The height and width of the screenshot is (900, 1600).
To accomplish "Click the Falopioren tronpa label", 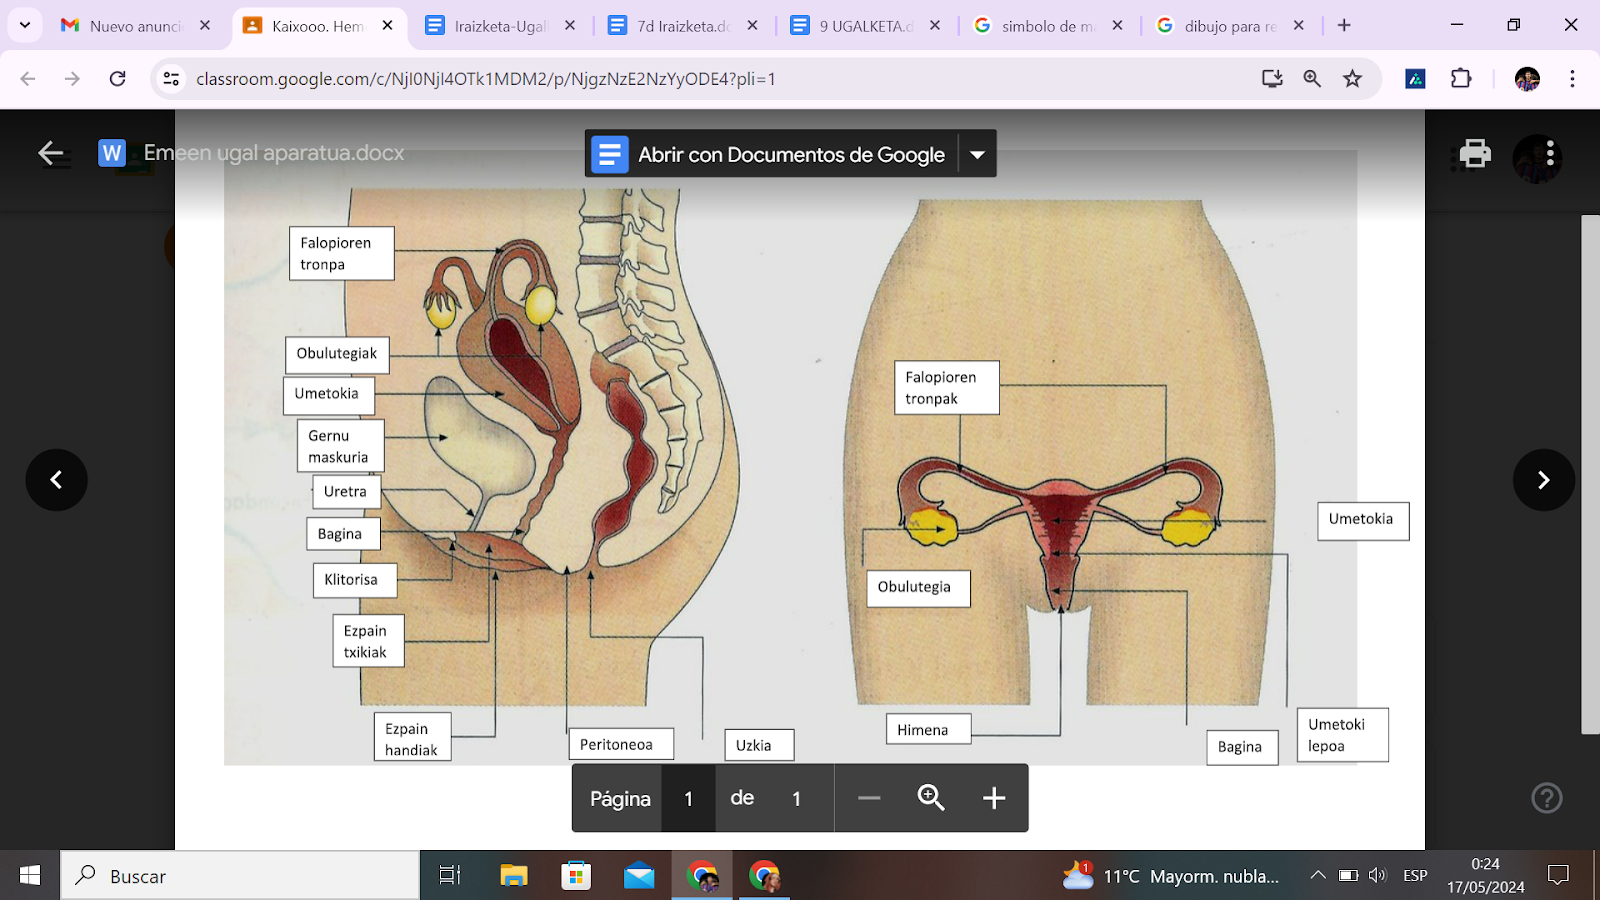I will pos(342,253).
